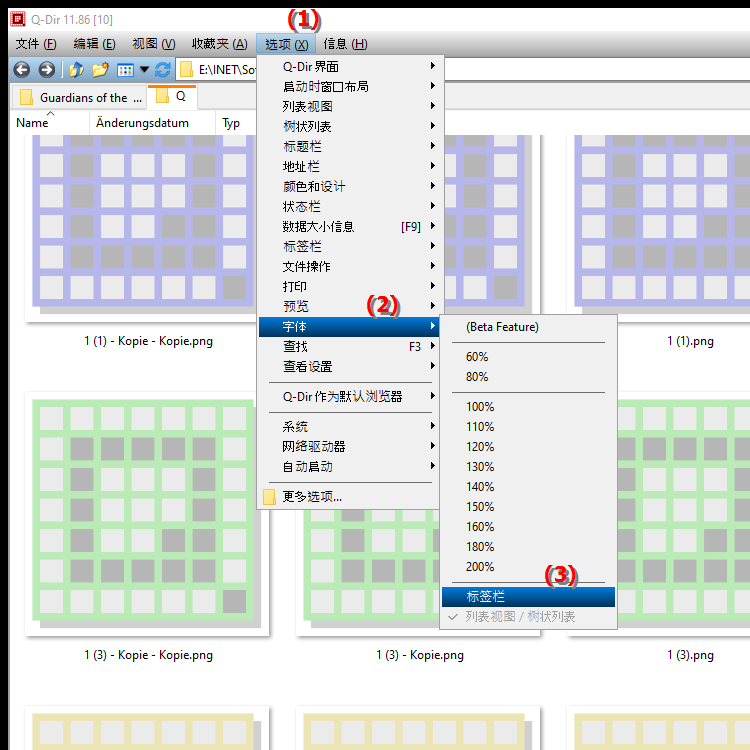Set font size to 80%

pos(528,377)
